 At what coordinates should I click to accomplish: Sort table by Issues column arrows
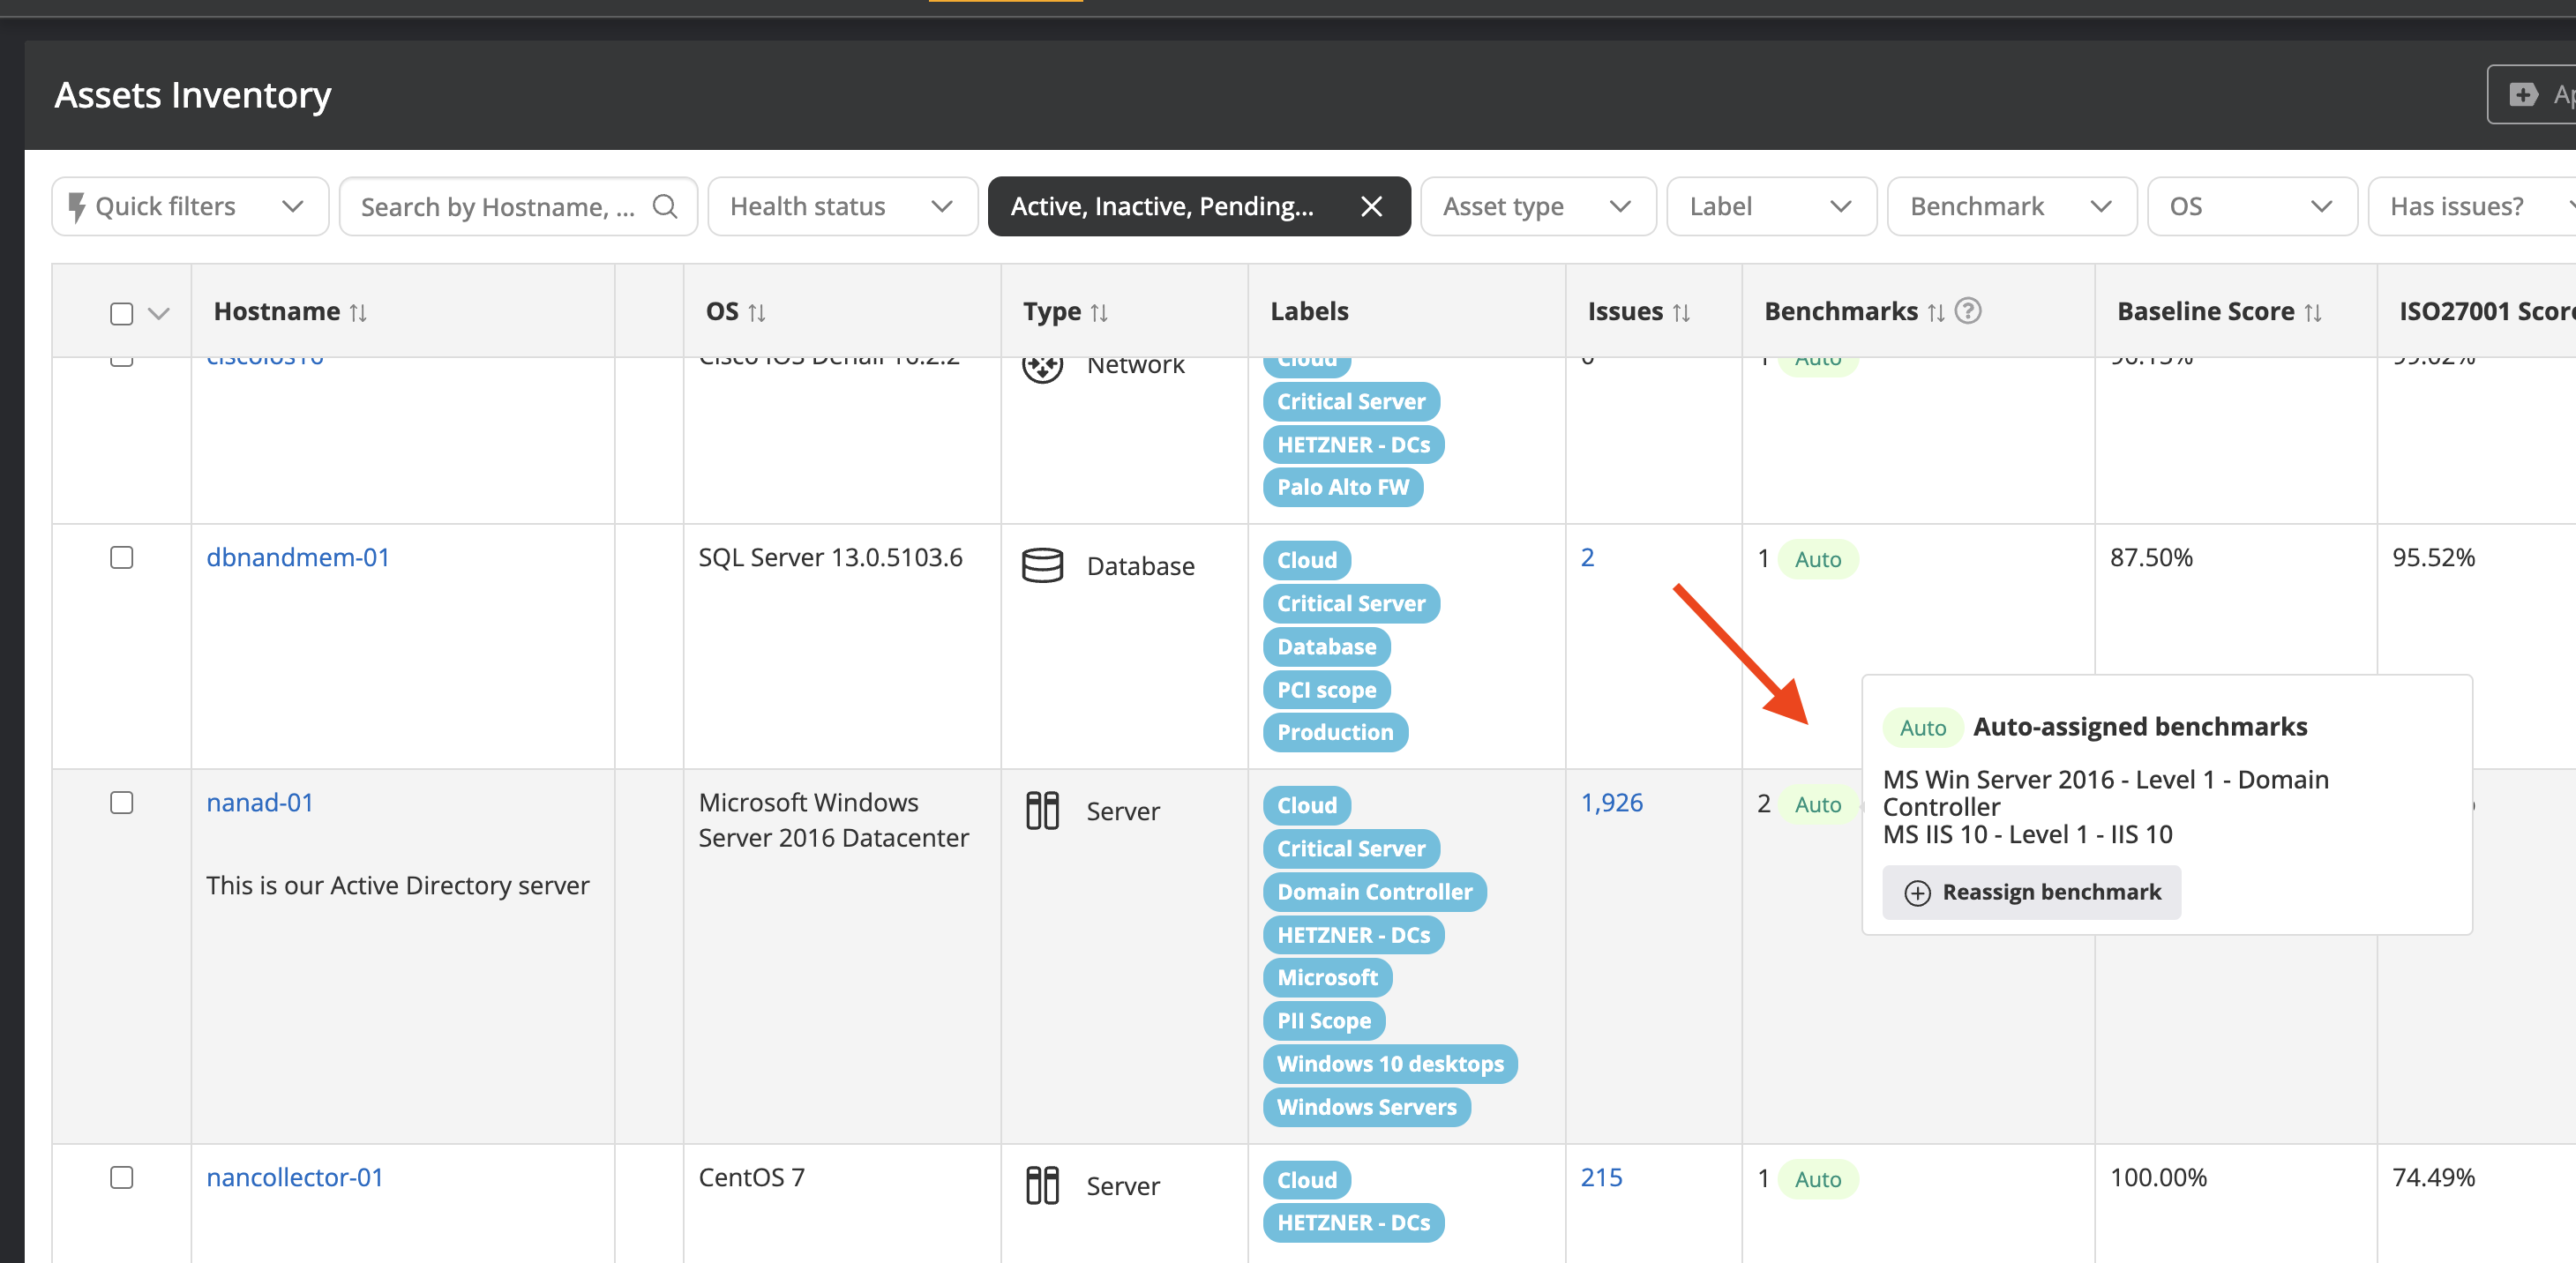pyautogui.click(x=1681, y=313)
